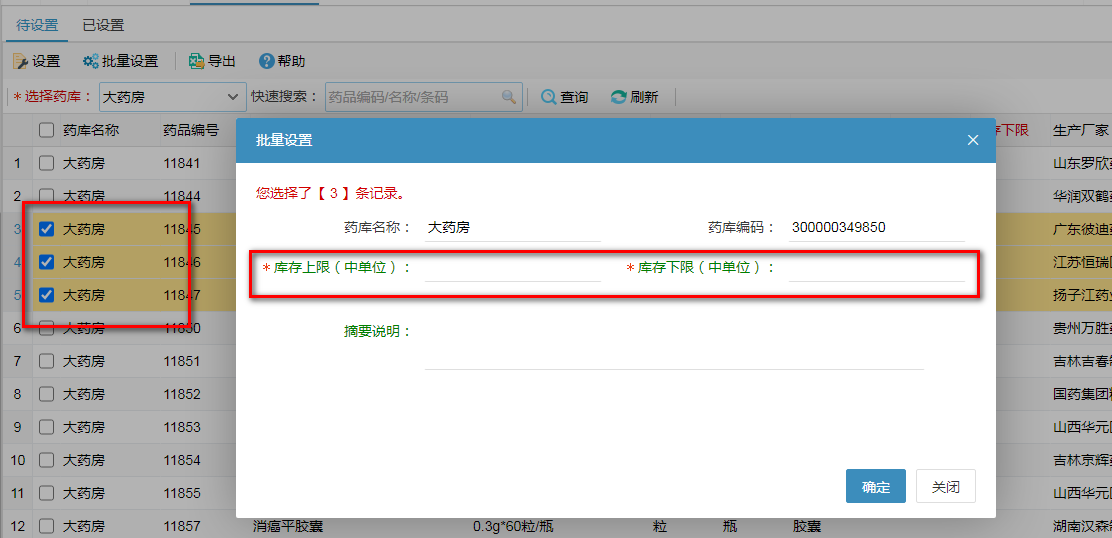
Task: Check the row 11851 checkbox
Action: (x=46, y=361)
